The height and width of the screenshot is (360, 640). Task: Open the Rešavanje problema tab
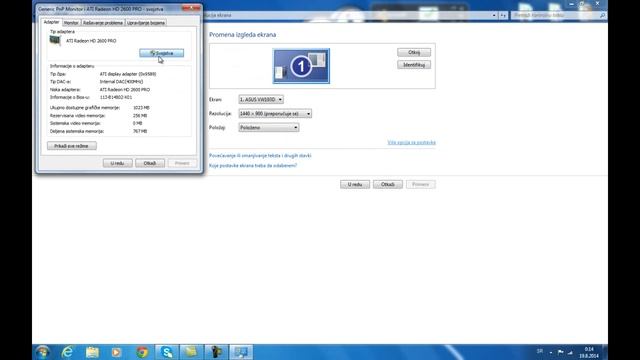coord(103,23)
